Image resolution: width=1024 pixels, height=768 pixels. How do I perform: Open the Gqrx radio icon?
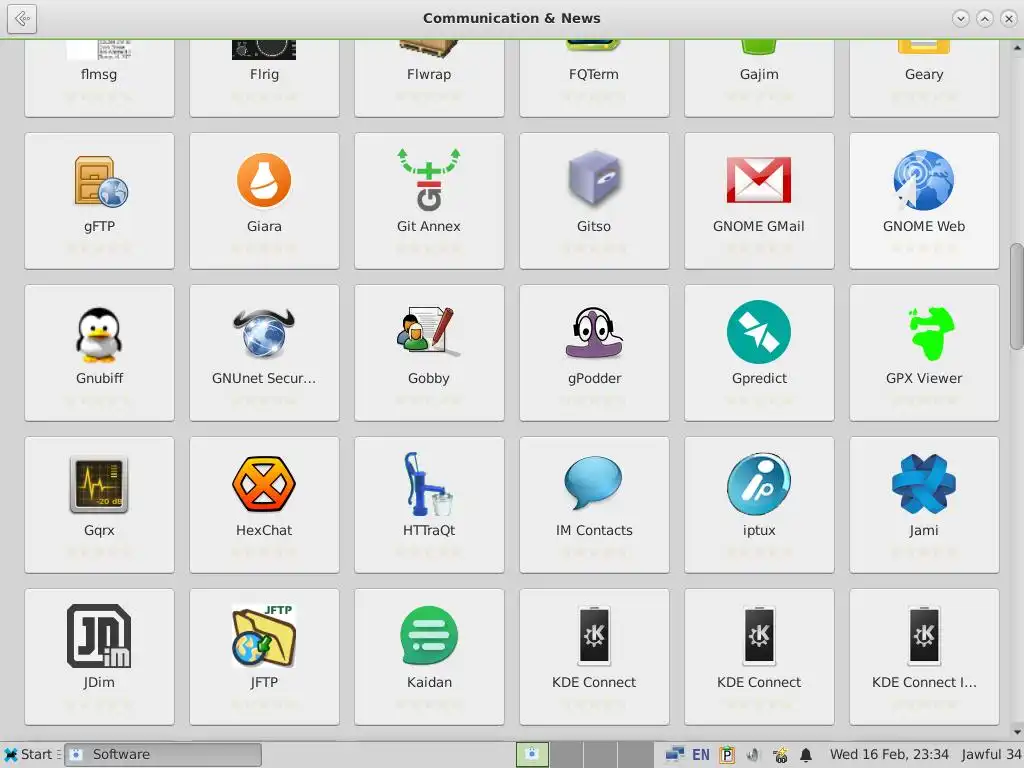[99, 484]
